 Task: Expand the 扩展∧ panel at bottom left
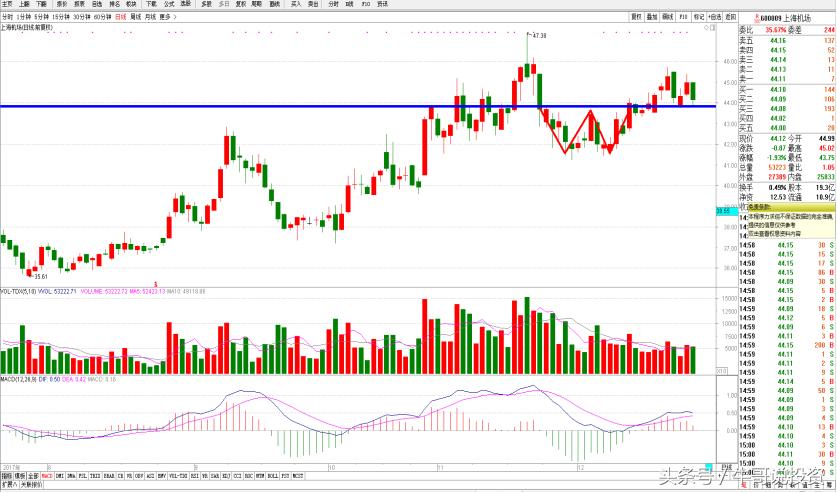pyautogui.click(x=10, y=484)
